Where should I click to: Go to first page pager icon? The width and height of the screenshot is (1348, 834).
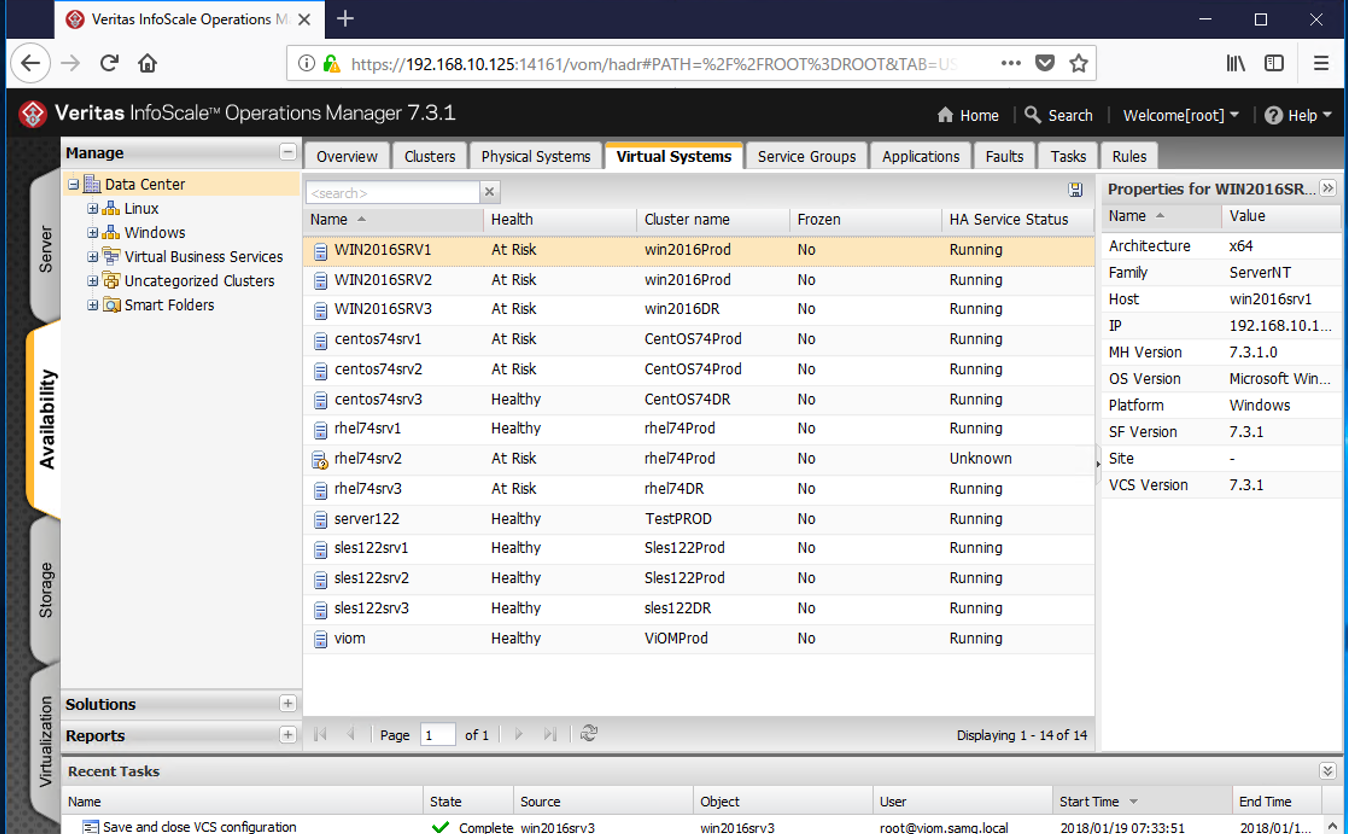[320, 734]
